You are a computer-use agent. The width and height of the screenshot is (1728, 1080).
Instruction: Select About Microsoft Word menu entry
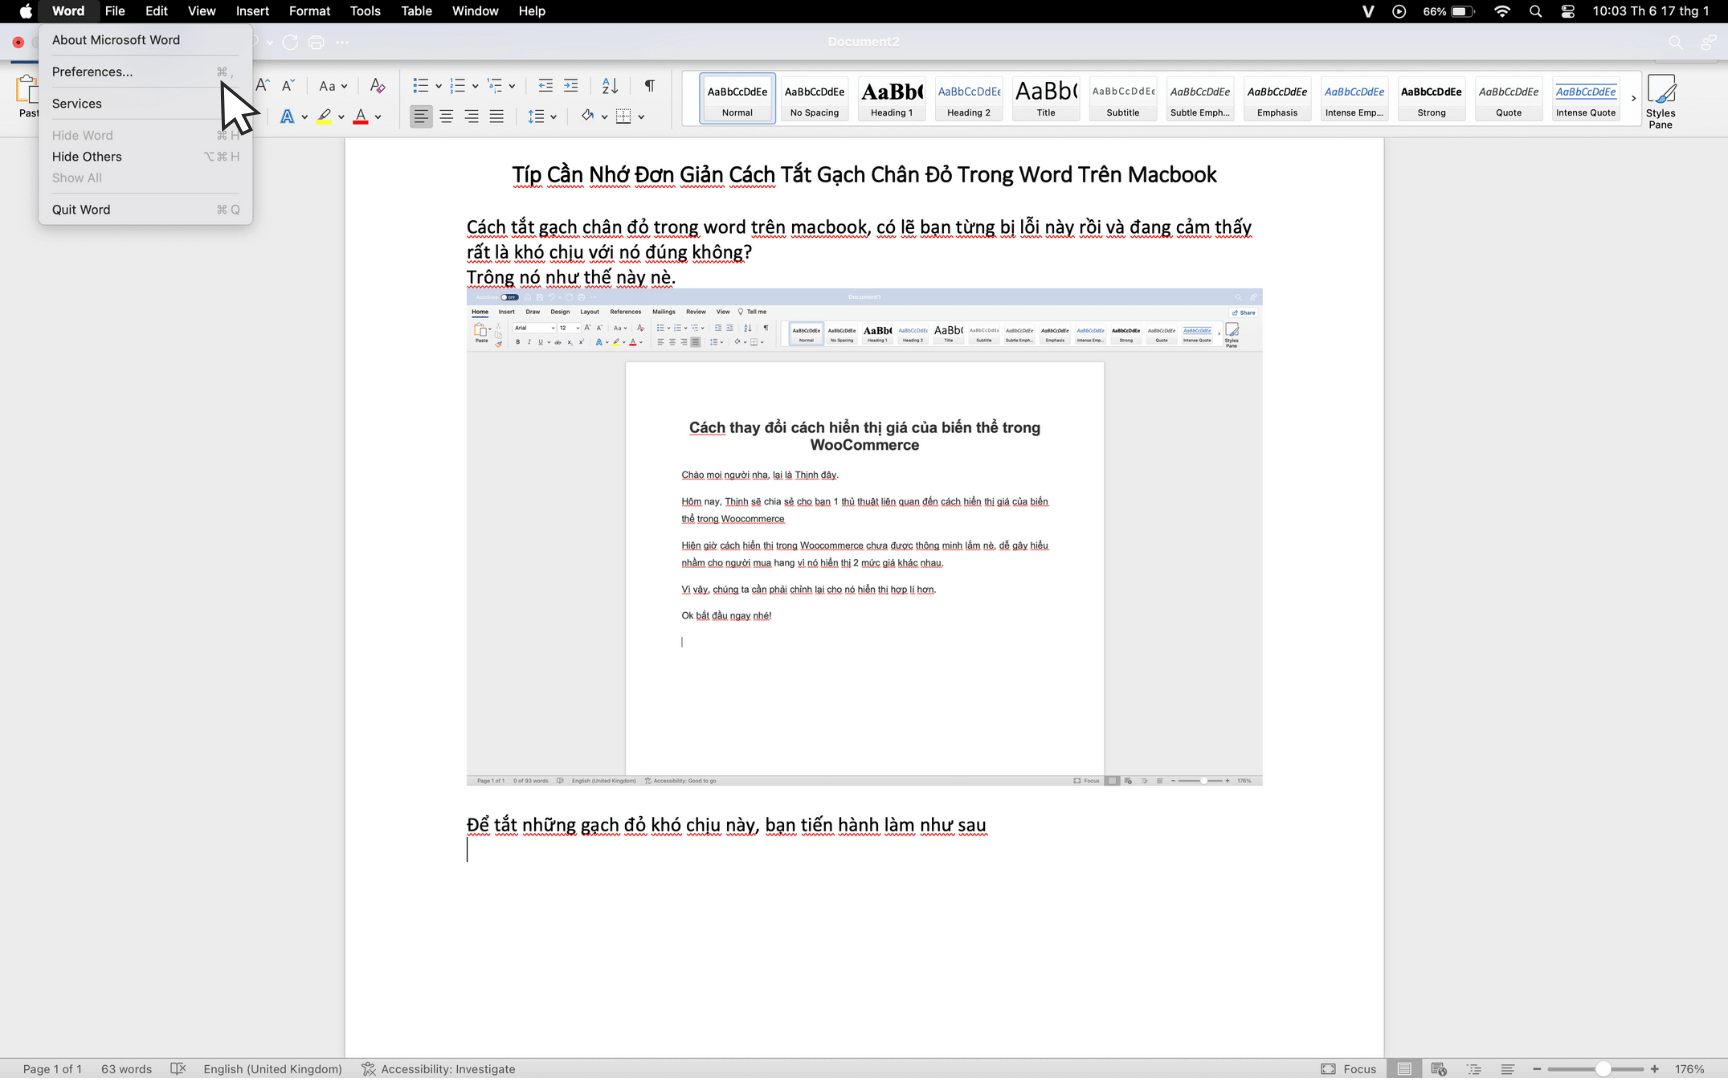[145, 40]
